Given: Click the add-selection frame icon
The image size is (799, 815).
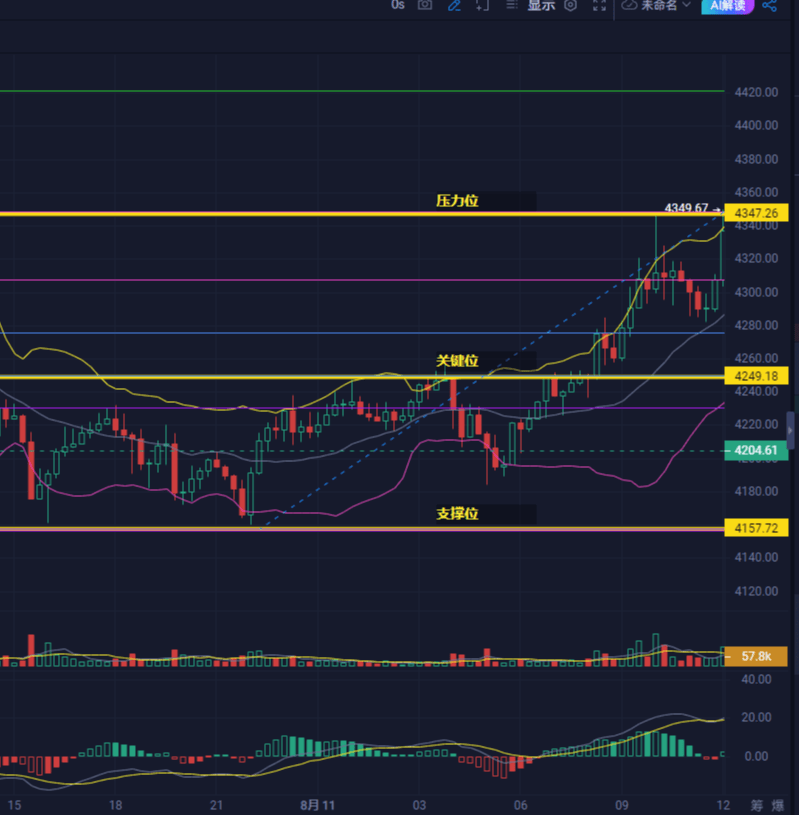Looking at the screenshot, I should coord(482,5).
